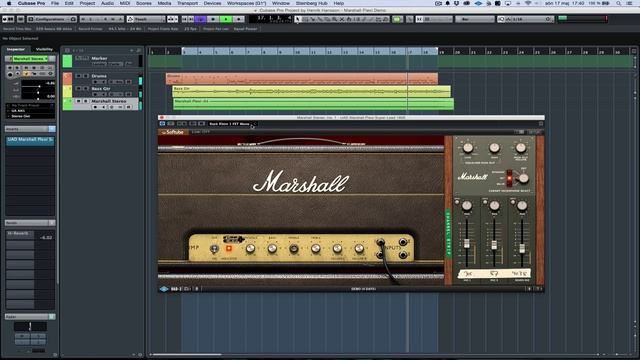Image resolution: width=640 pixels, height=360 pixels.
Task: Open the MIDI menu
Action: point(125,3)
